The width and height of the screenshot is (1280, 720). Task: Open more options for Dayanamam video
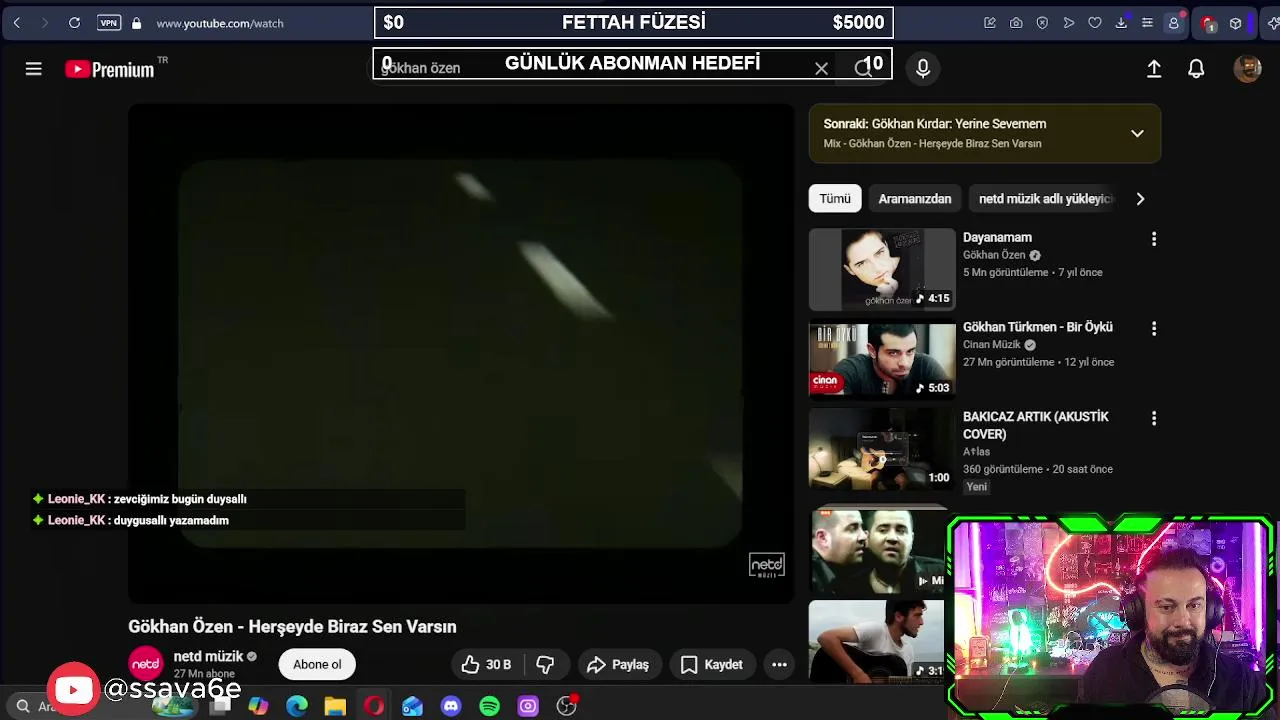[x=1154, y=239]
